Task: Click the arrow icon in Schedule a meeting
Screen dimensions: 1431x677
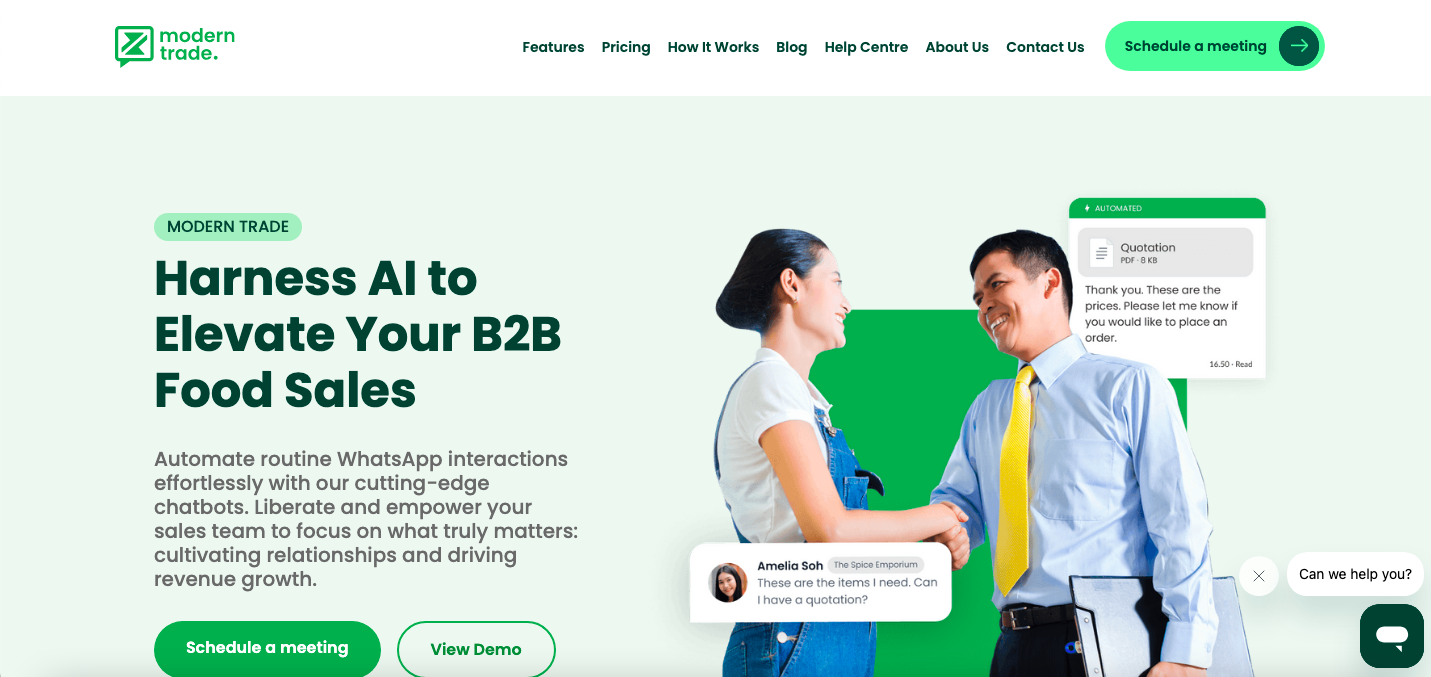Action: [x=1299, y=46]
